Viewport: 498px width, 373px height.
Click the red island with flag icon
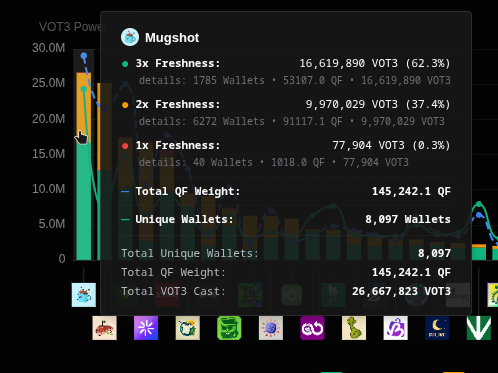pos(104,328)
